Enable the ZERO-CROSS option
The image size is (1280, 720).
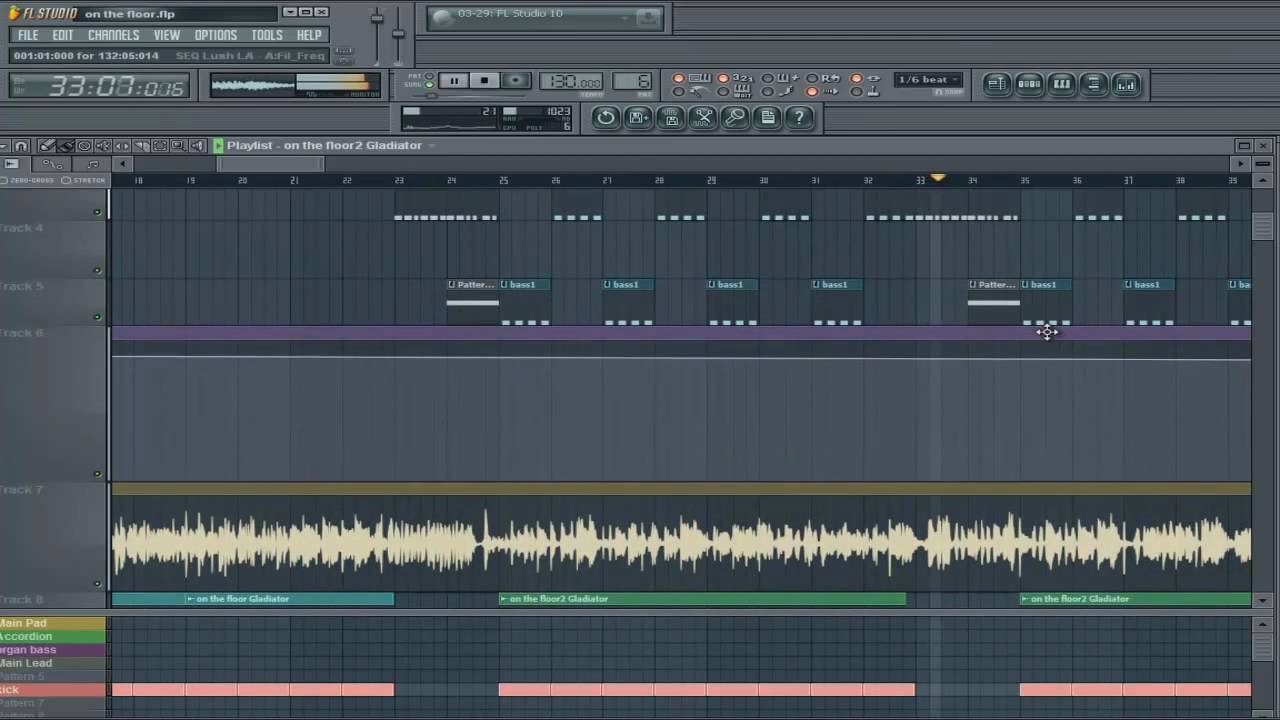28,180
